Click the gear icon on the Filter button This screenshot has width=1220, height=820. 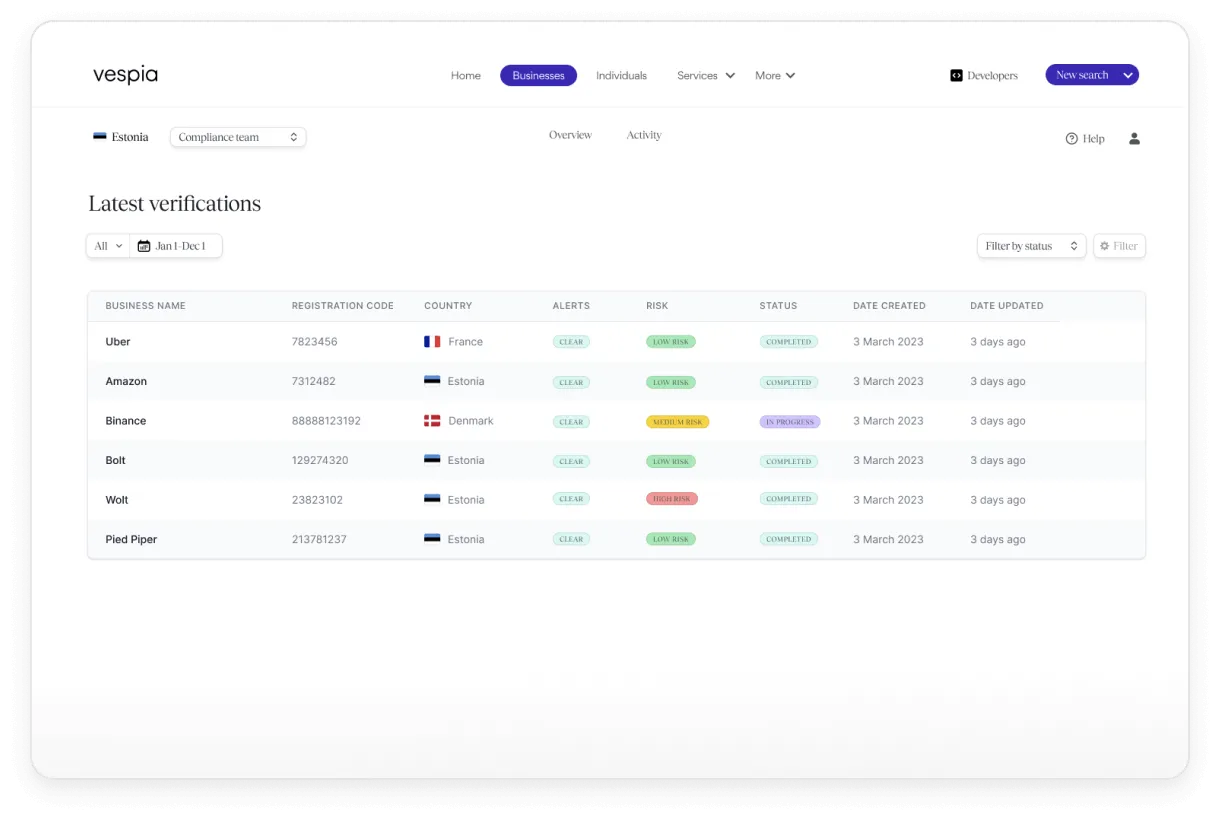1104,245
